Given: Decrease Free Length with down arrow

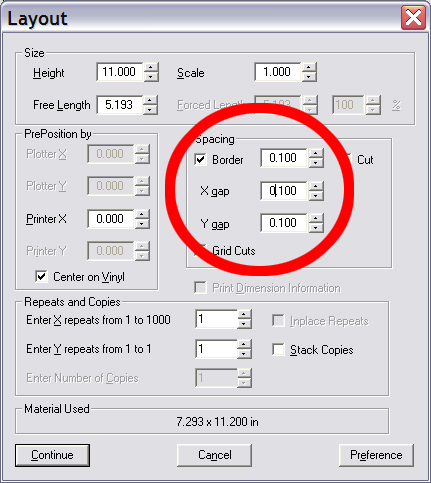Looking at the screenshot, I should (150, 110).
